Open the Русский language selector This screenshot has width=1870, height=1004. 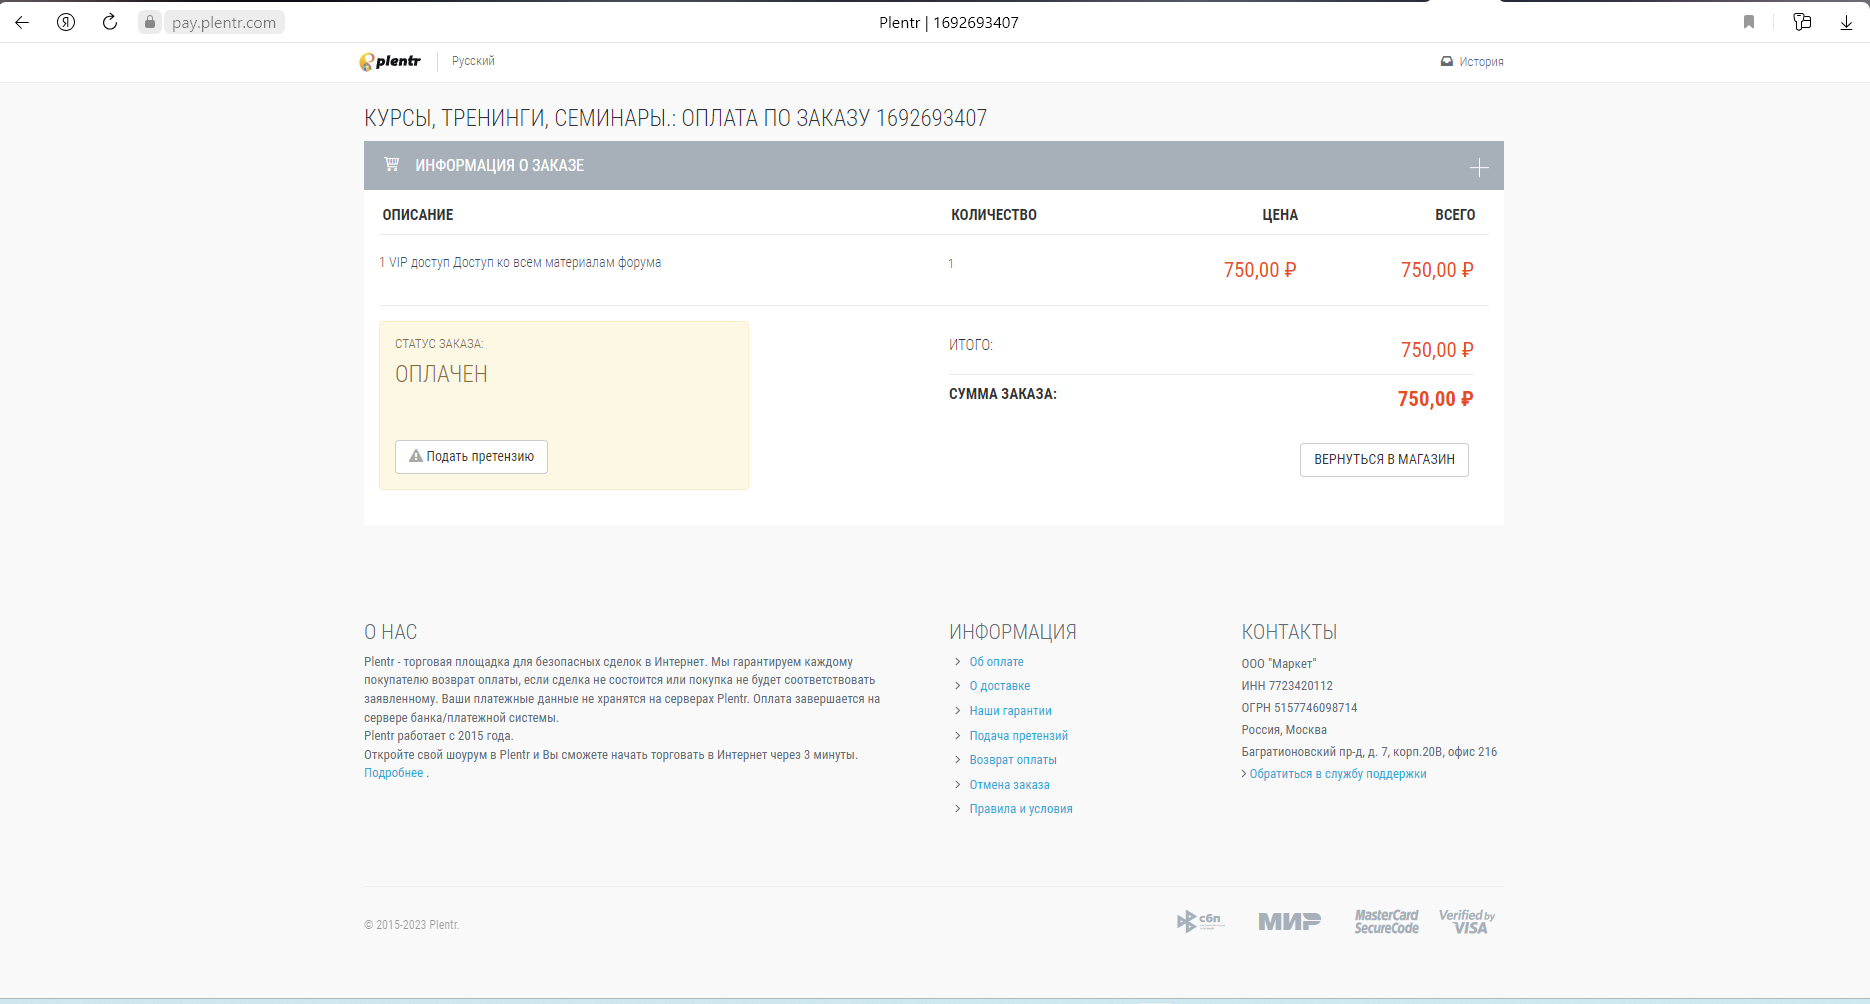(x=473, y=61)
